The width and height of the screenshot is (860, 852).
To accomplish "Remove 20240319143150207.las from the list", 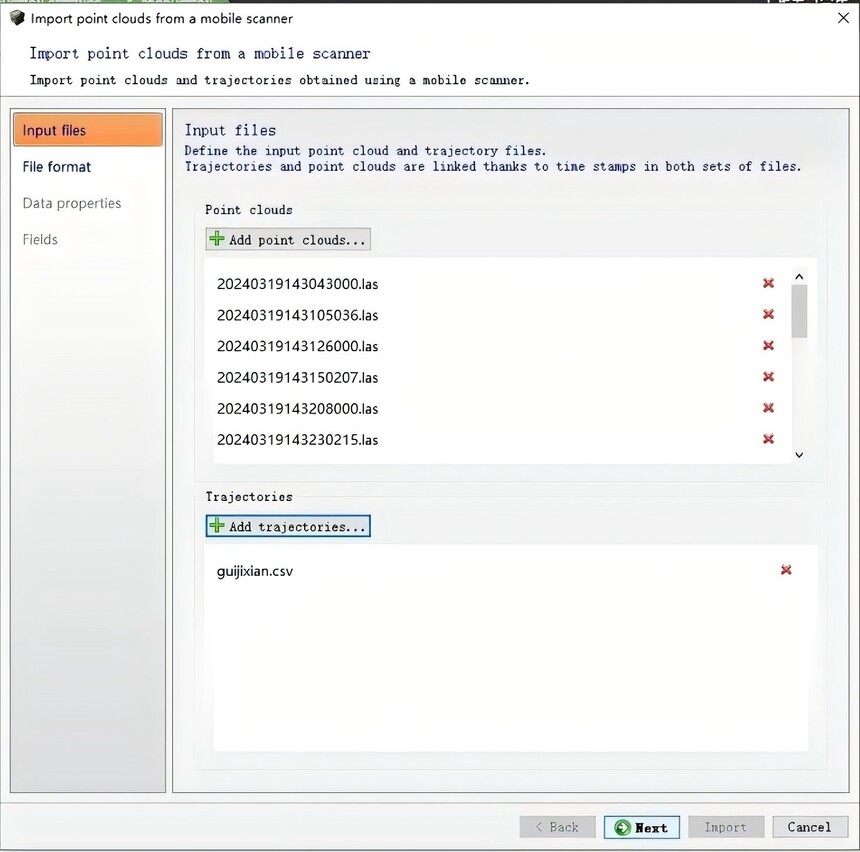I will pyautogui.click(x=768, y=377).
